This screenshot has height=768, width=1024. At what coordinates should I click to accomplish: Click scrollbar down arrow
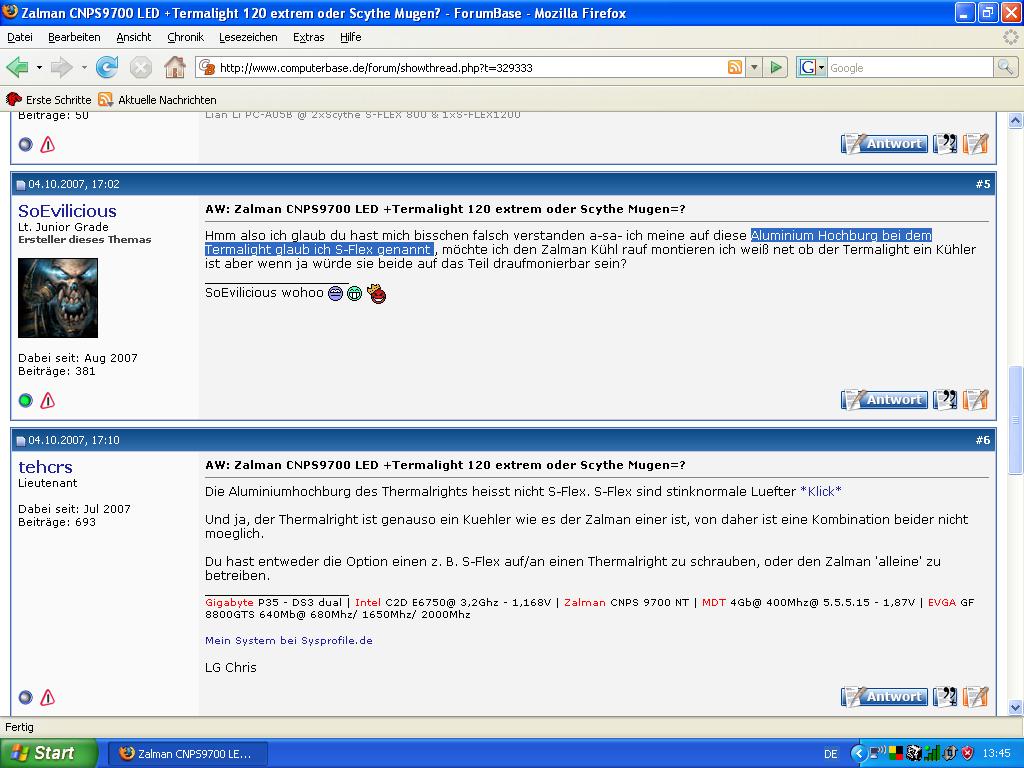click(x=1016, y=707)
